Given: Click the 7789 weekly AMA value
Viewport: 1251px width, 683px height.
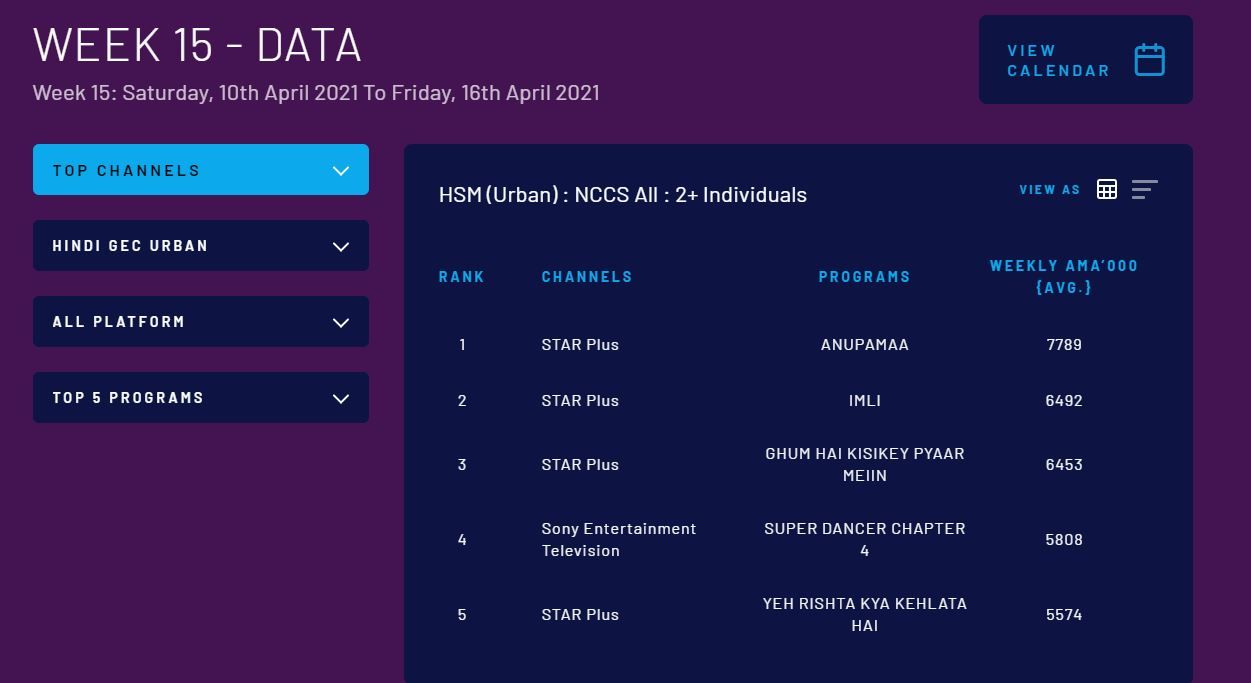Looking at the screenshot, I should [x=1064, y=345].
